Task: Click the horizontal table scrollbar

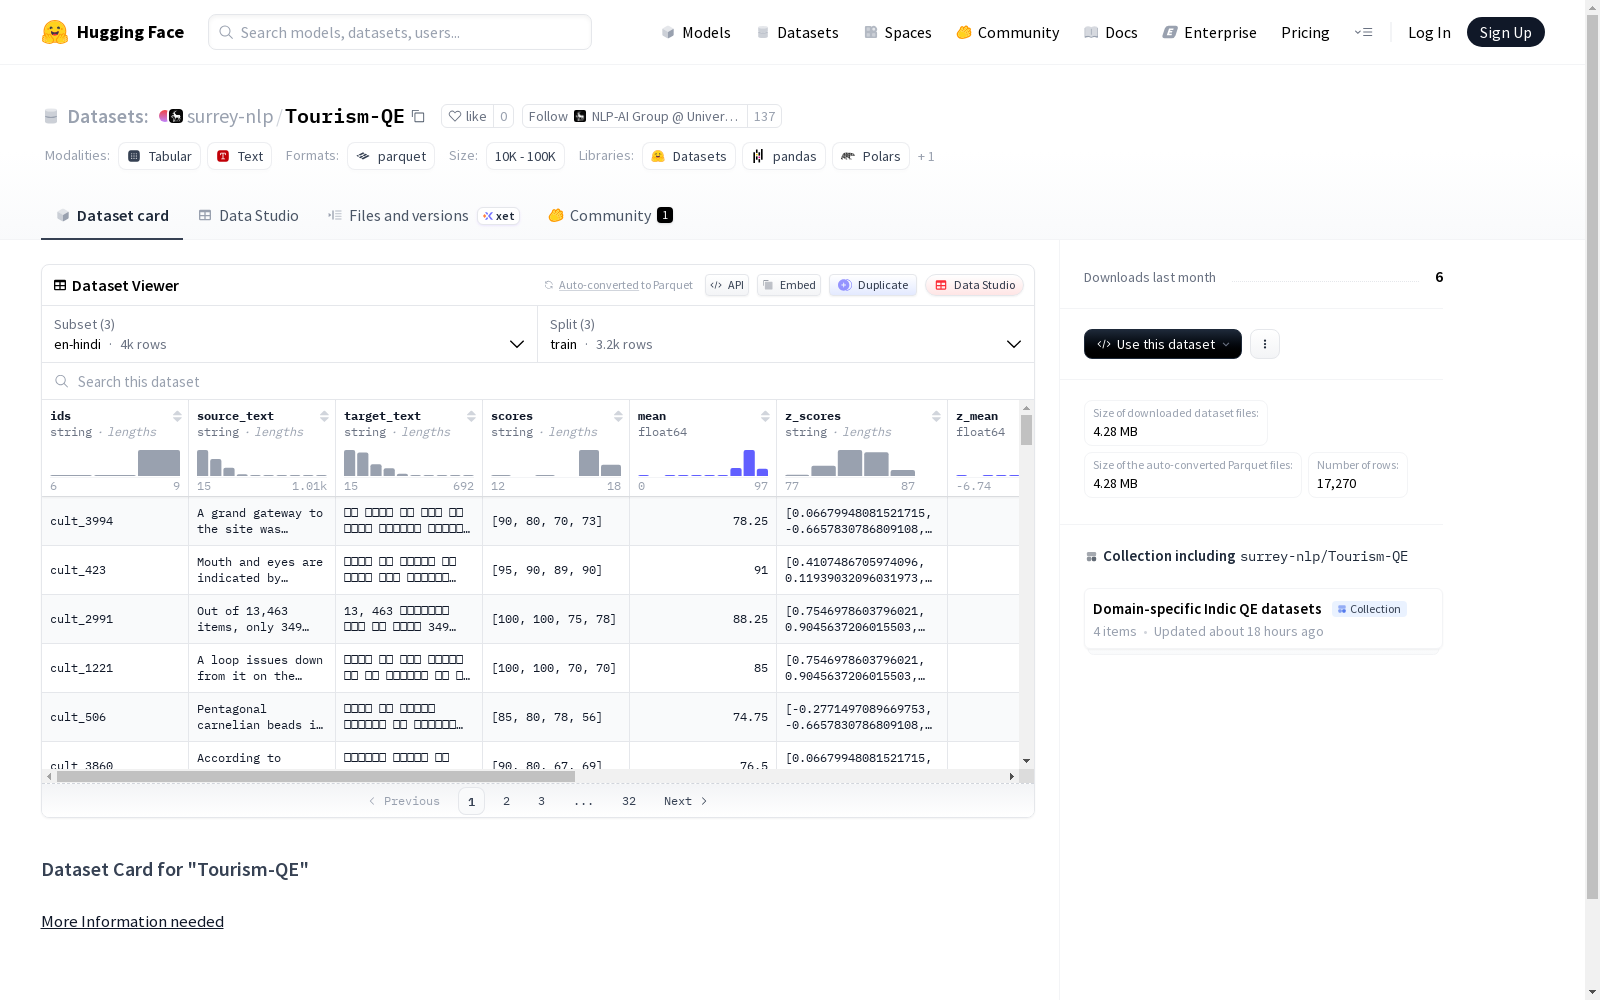Action: 316,776
